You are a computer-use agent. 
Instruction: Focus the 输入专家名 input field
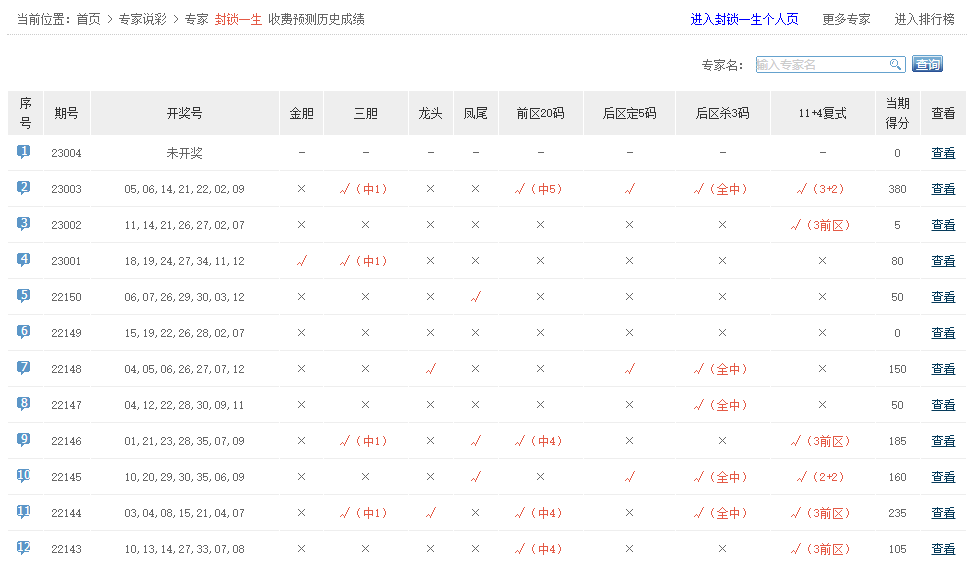(820, 65)
